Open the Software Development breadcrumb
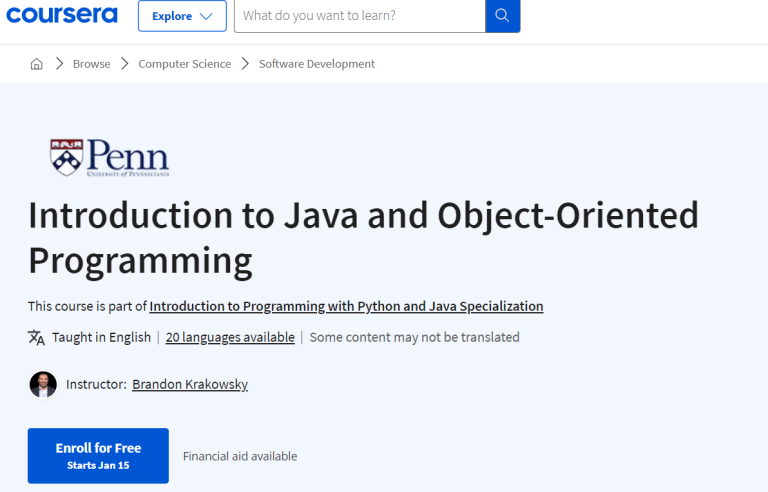 (317, 64)
